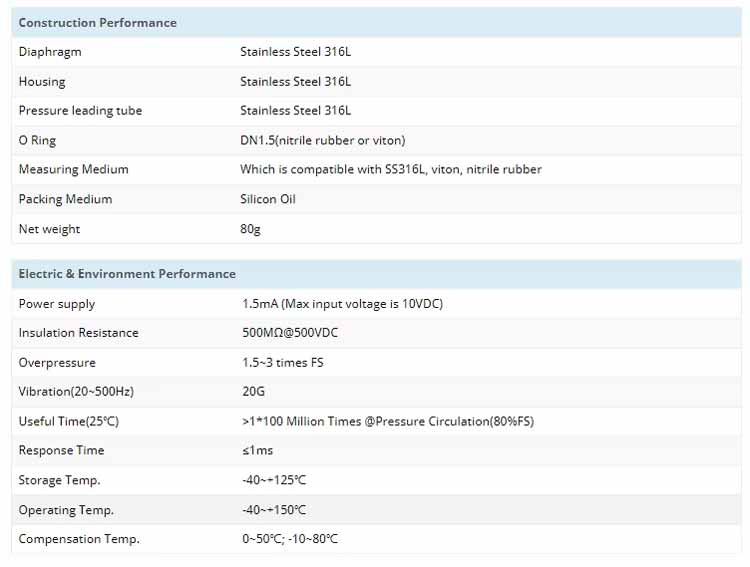
Task: Click the O Ring row label
Action: [37, 141]
